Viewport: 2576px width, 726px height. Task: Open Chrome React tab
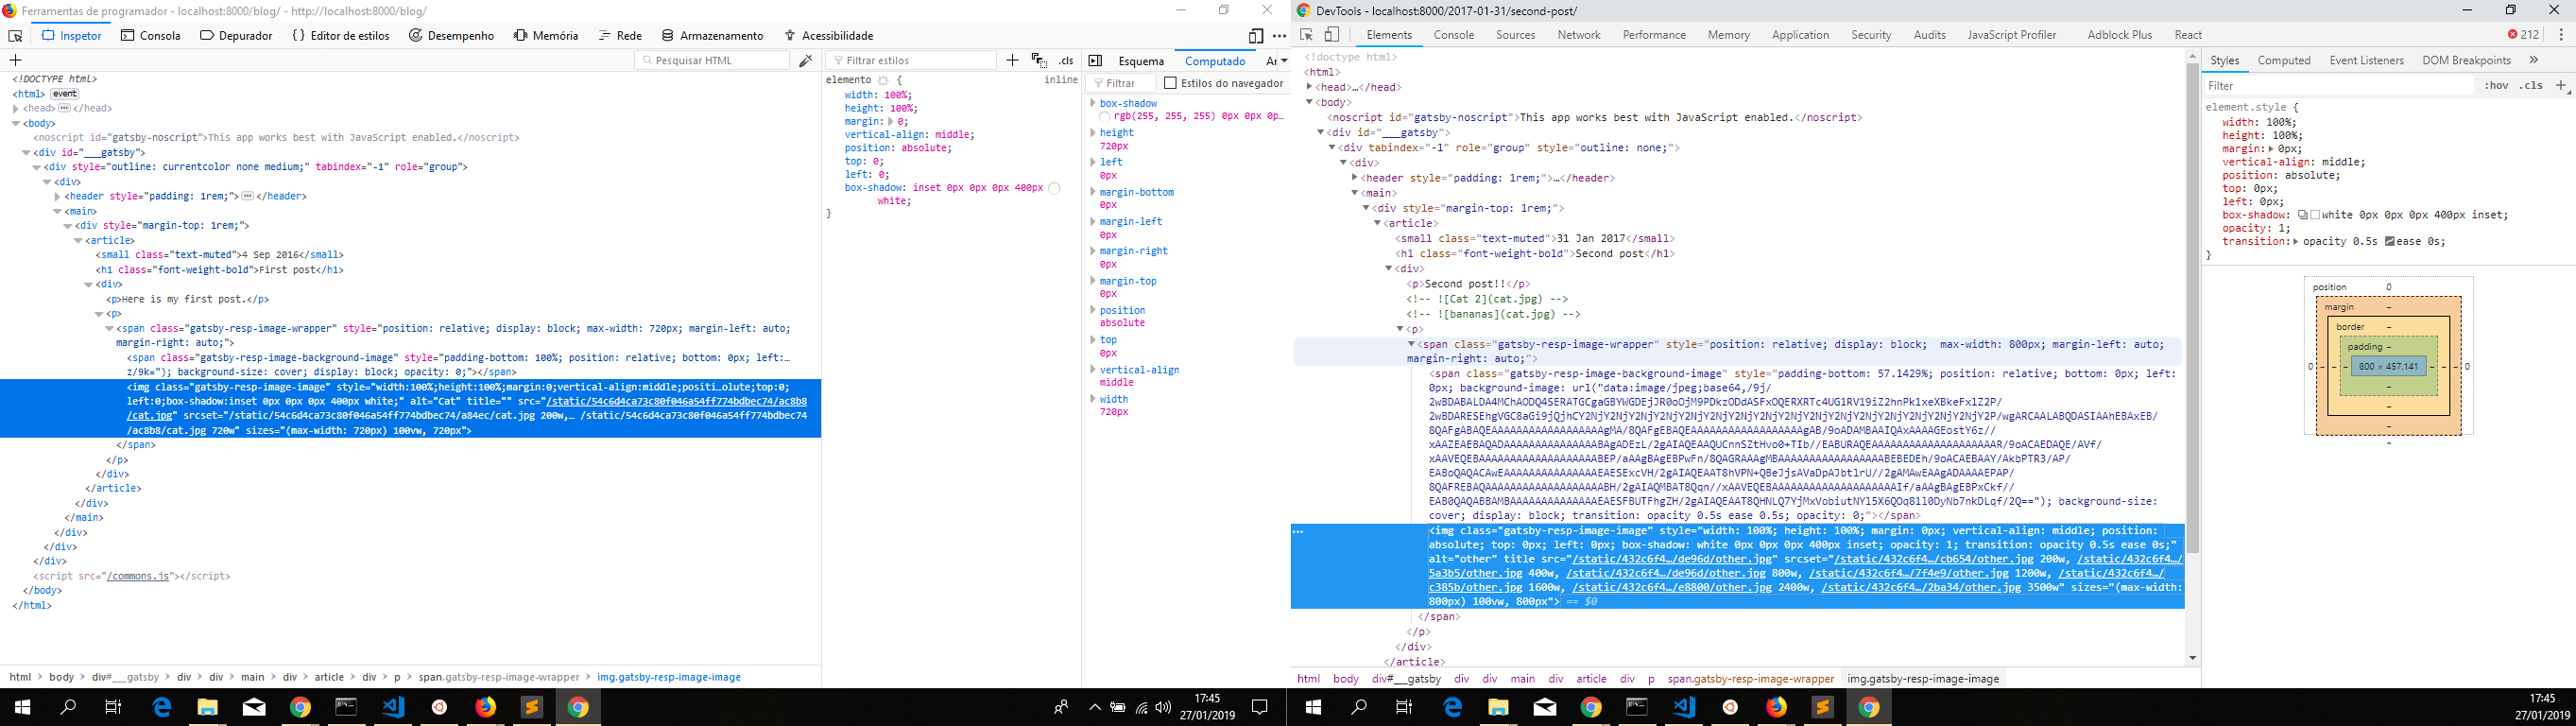pos(2188,35)
